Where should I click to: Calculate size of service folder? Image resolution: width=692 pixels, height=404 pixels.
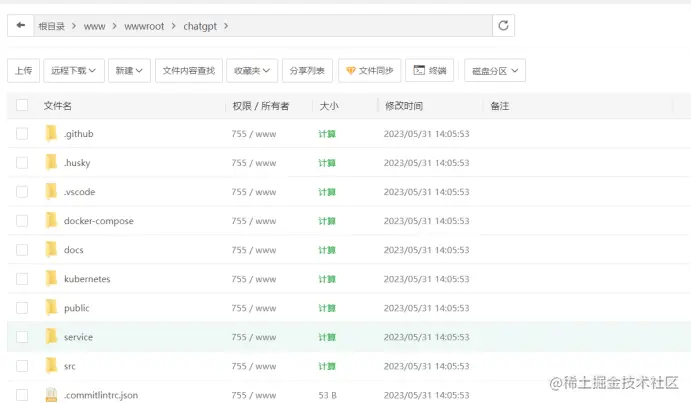click(327, 336)
